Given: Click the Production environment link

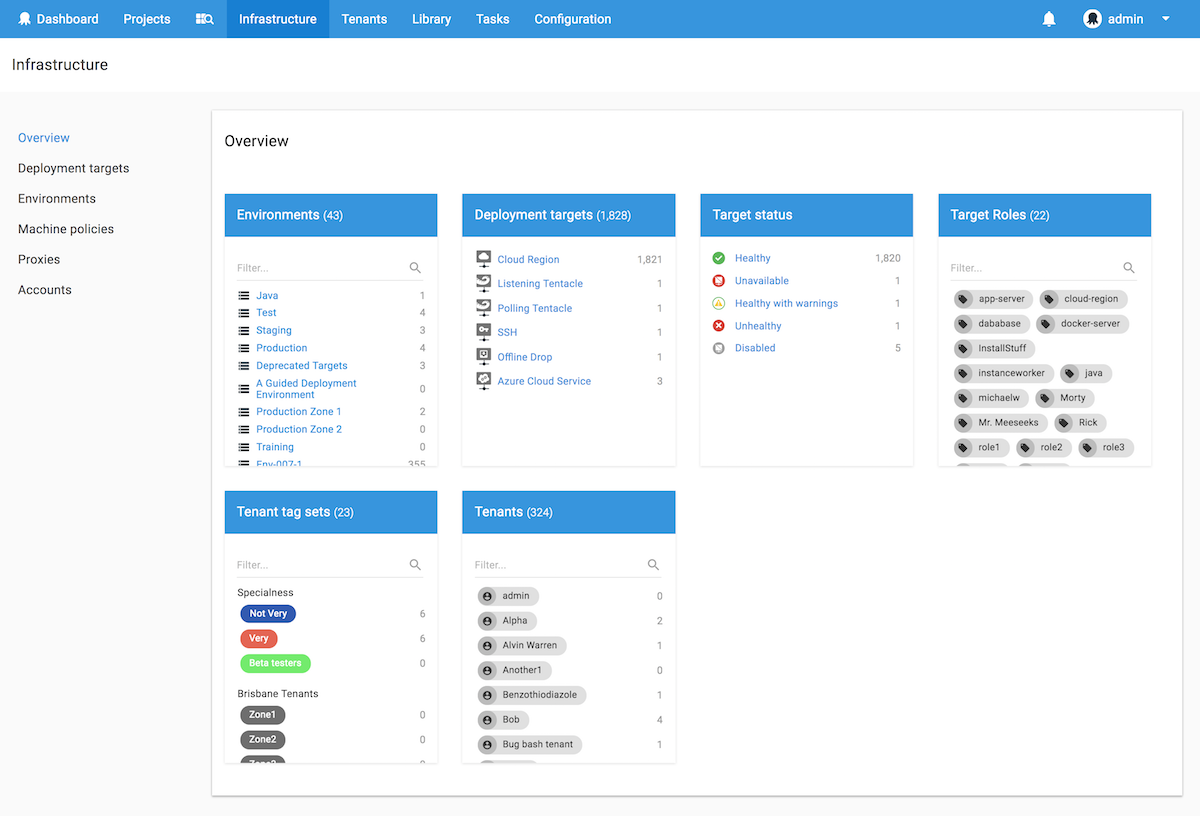Looking at the screenshot, I should [281, 348].
